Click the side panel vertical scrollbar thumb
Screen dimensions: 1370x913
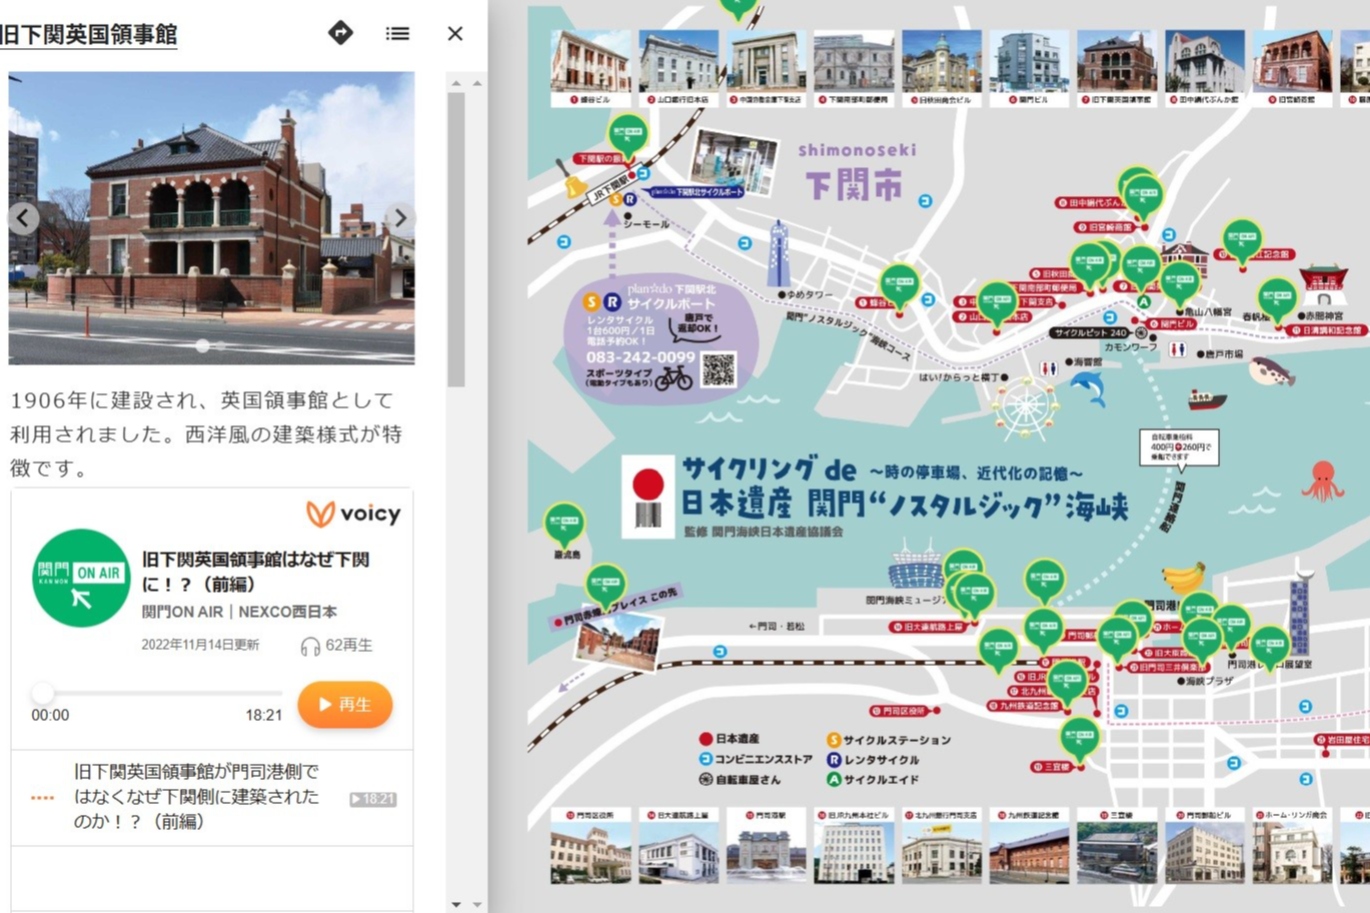(x=456, y=238)
